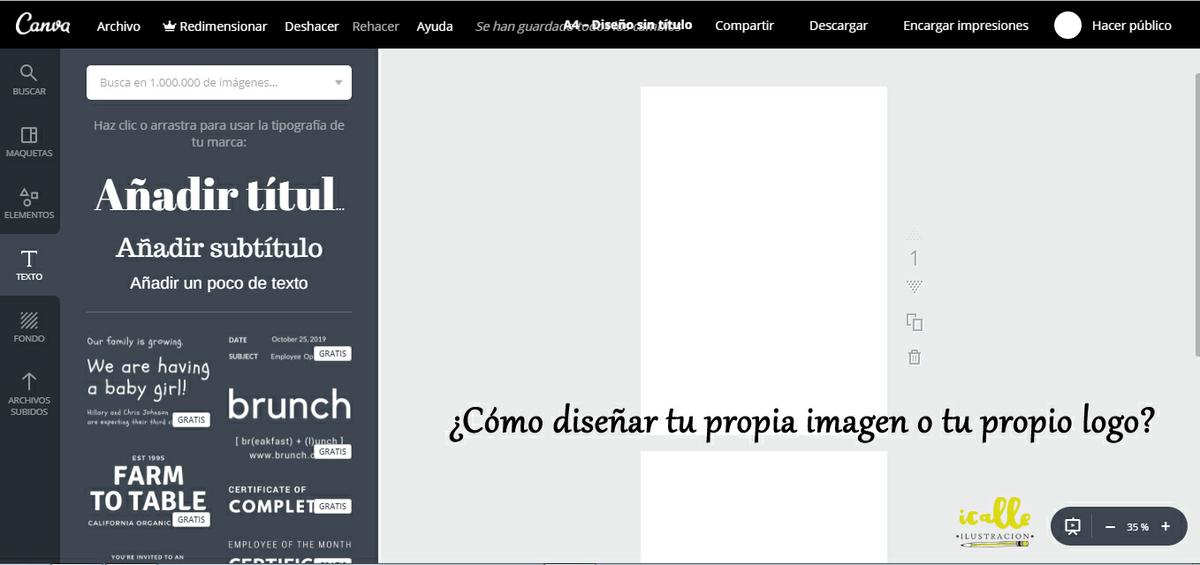Zoom in with the plus button
Viewport: 1200px width, 565px height.
[x=1166, y=526]
